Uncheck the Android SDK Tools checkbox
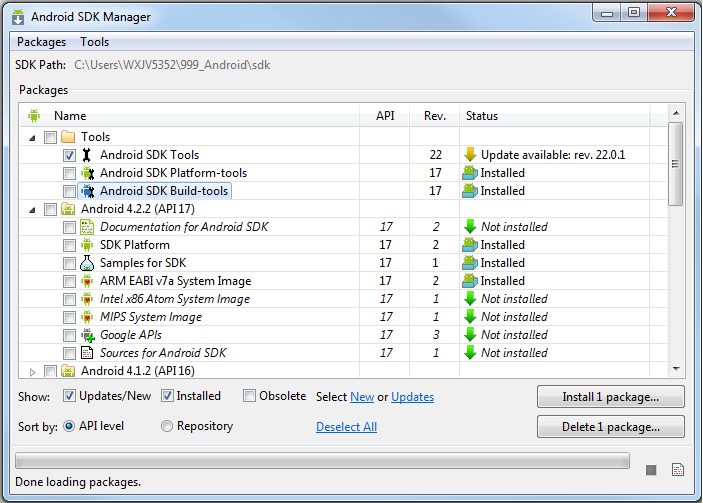Screen dimensions: 703x503 69,155
